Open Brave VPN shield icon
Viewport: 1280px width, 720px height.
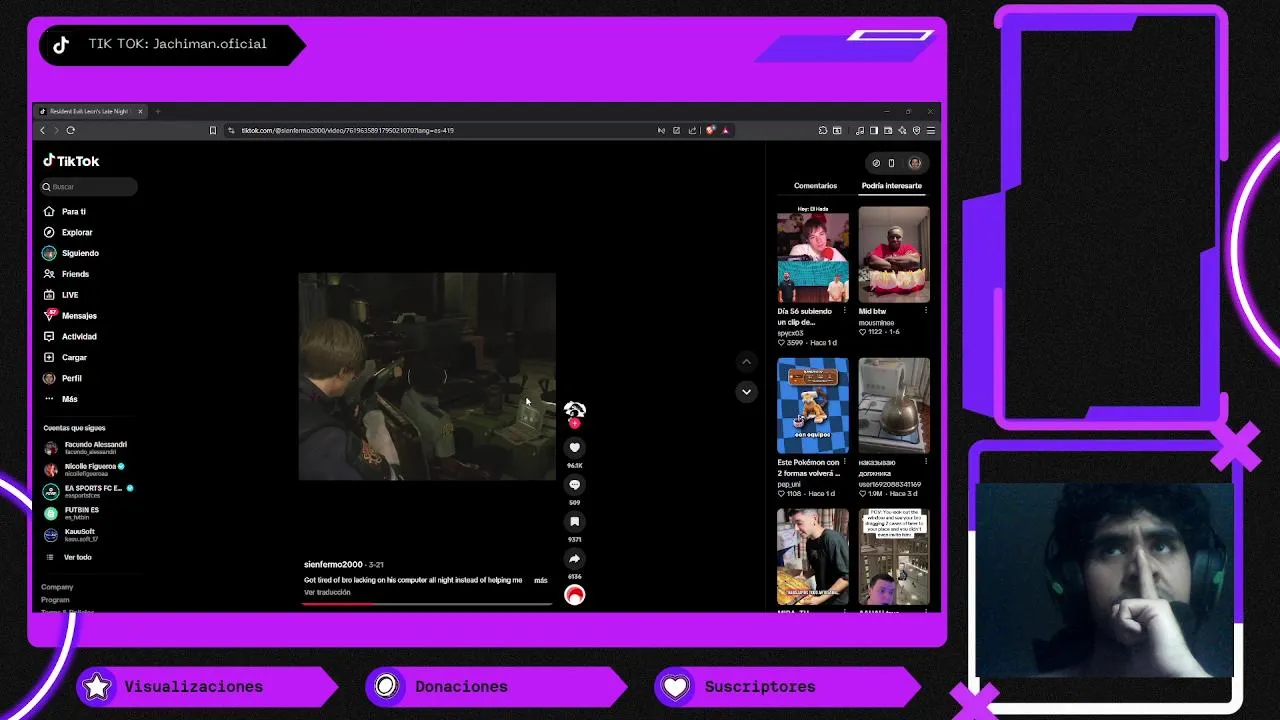[917, 130]
